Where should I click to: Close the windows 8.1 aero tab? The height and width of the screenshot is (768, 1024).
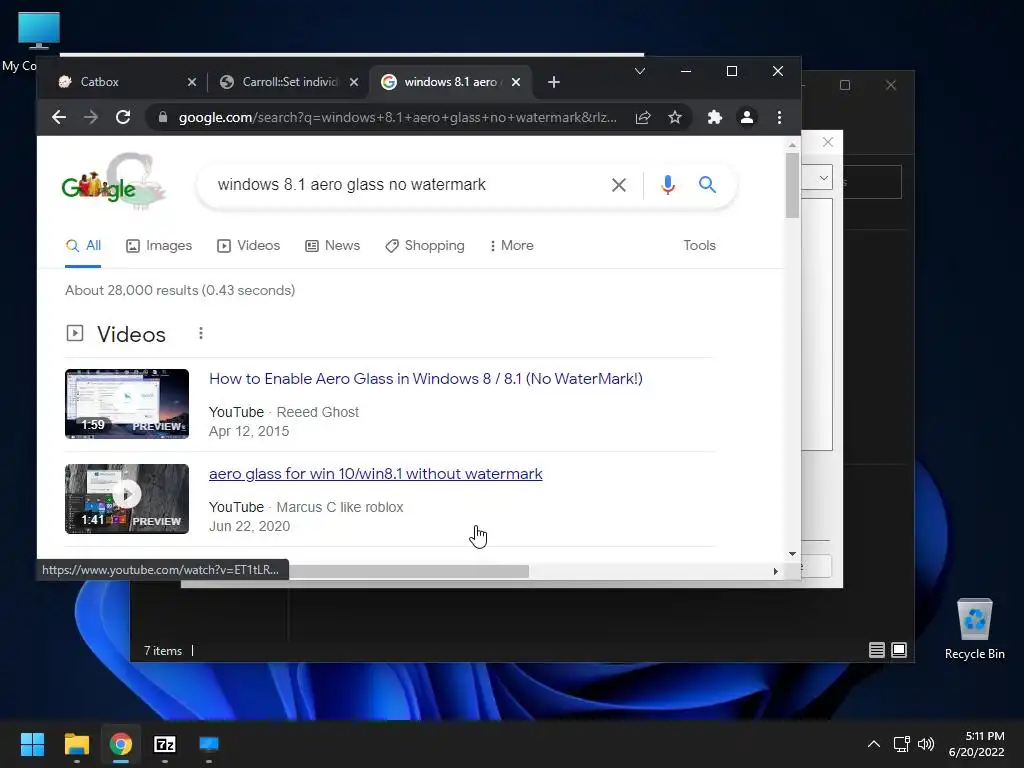click(515, 82)
